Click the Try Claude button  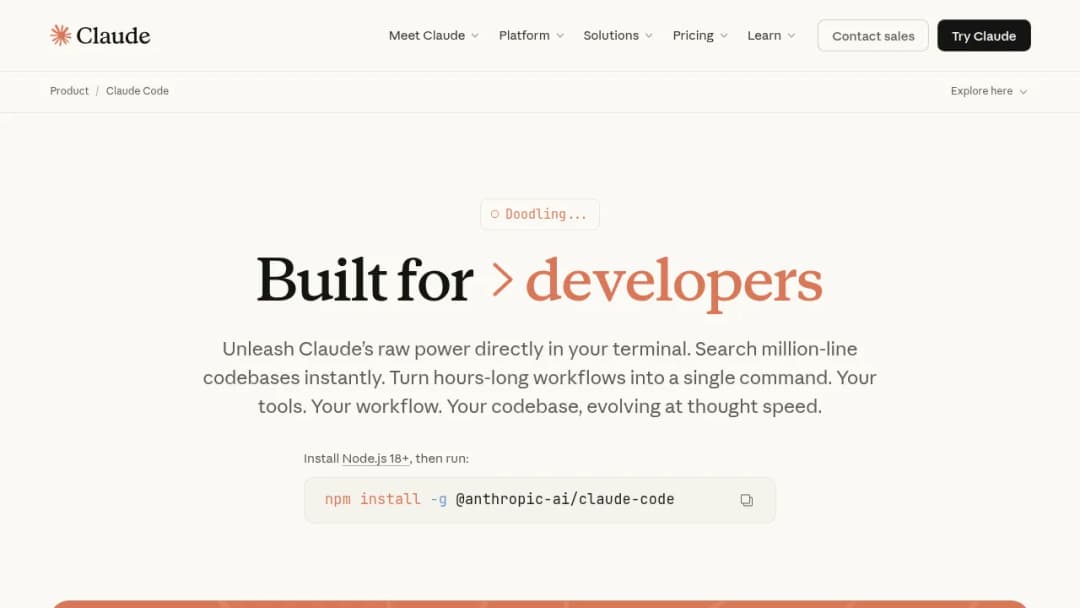[984, 36]
